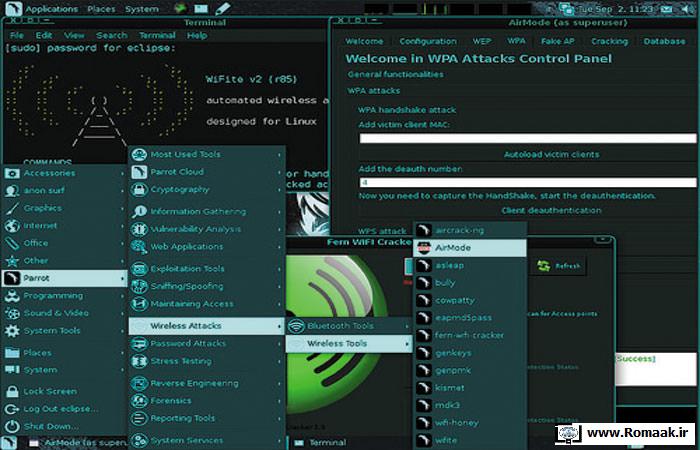Click the Refresh icon in Fern WIFI Cracker
This screenshot has height=450, width=700.
(x=544, y=266)
